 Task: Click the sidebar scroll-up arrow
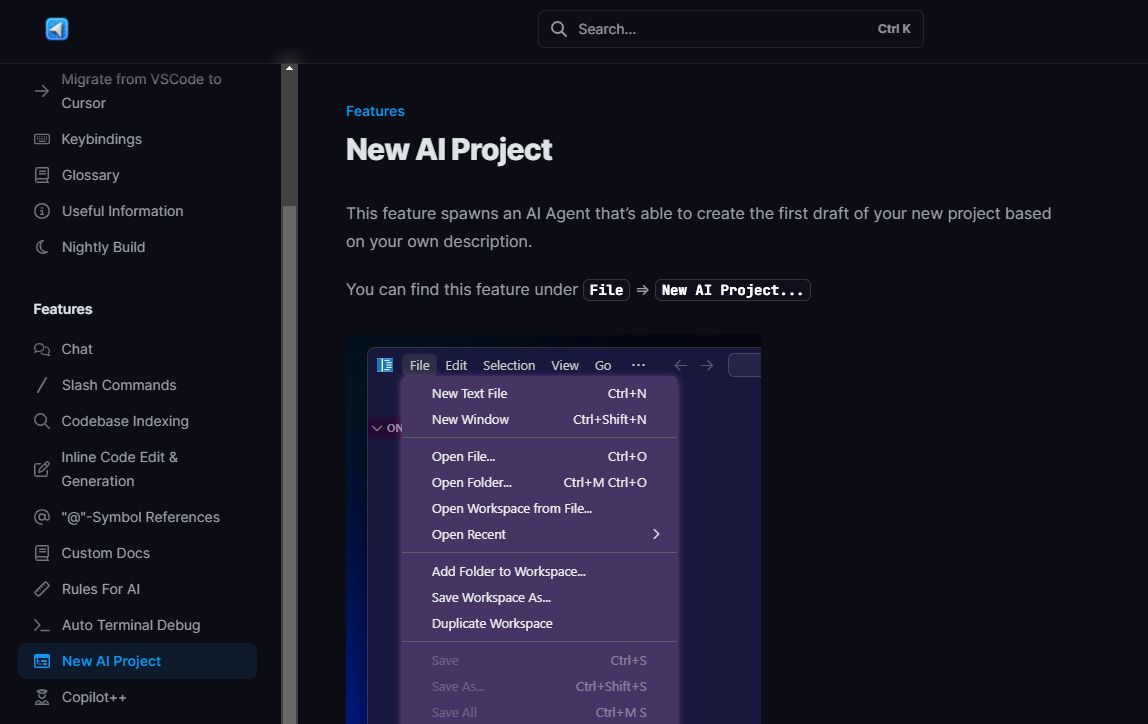(x=289, y=68)
